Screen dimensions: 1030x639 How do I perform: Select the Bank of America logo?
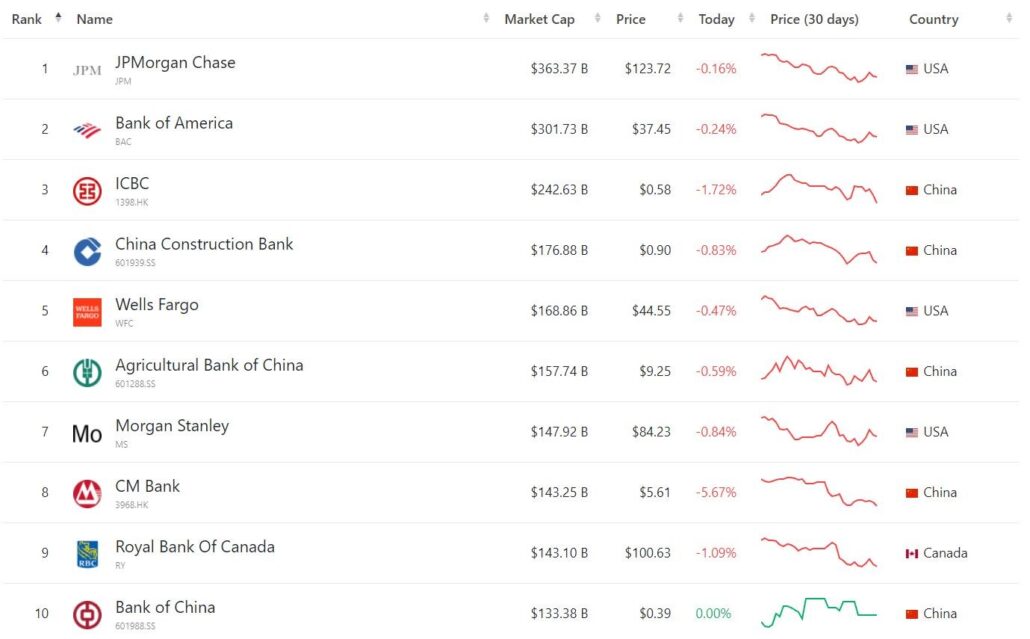86,128
